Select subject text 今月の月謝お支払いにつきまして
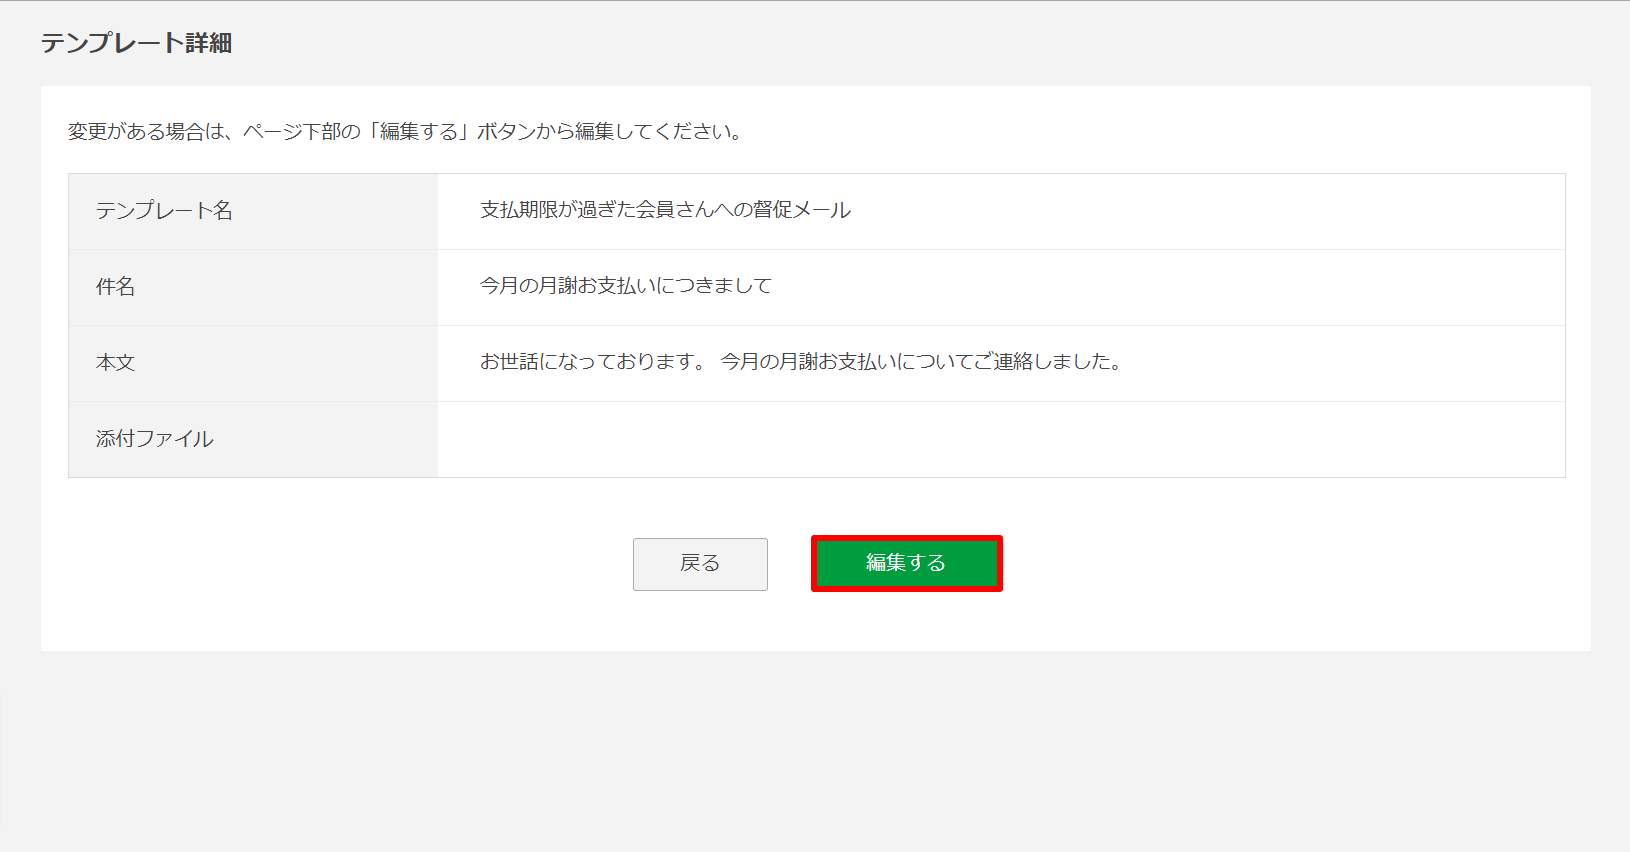1630x852 pixels. tap(626, 286)
